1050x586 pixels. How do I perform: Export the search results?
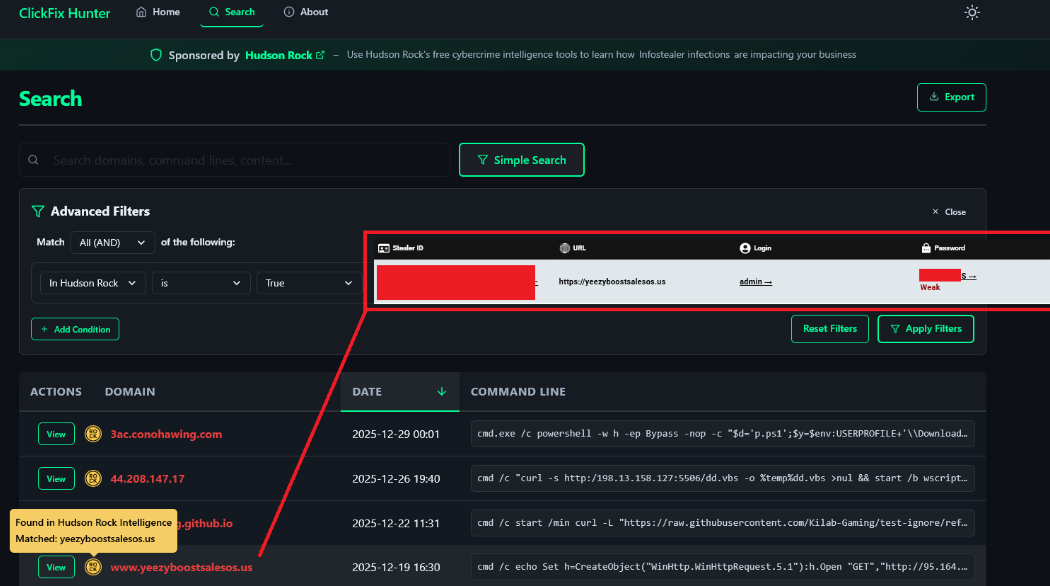(x=951, y=97)
